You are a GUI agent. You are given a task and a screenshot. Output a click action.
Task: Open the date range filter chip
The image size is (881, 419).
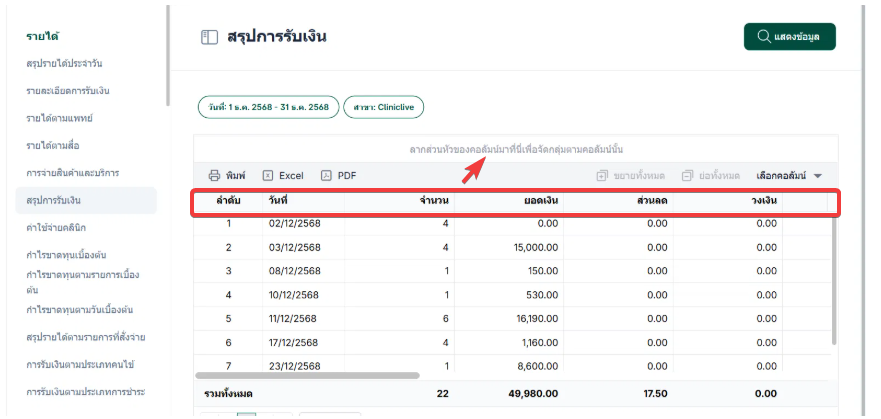pyautogui.click(x=267, y=107)
